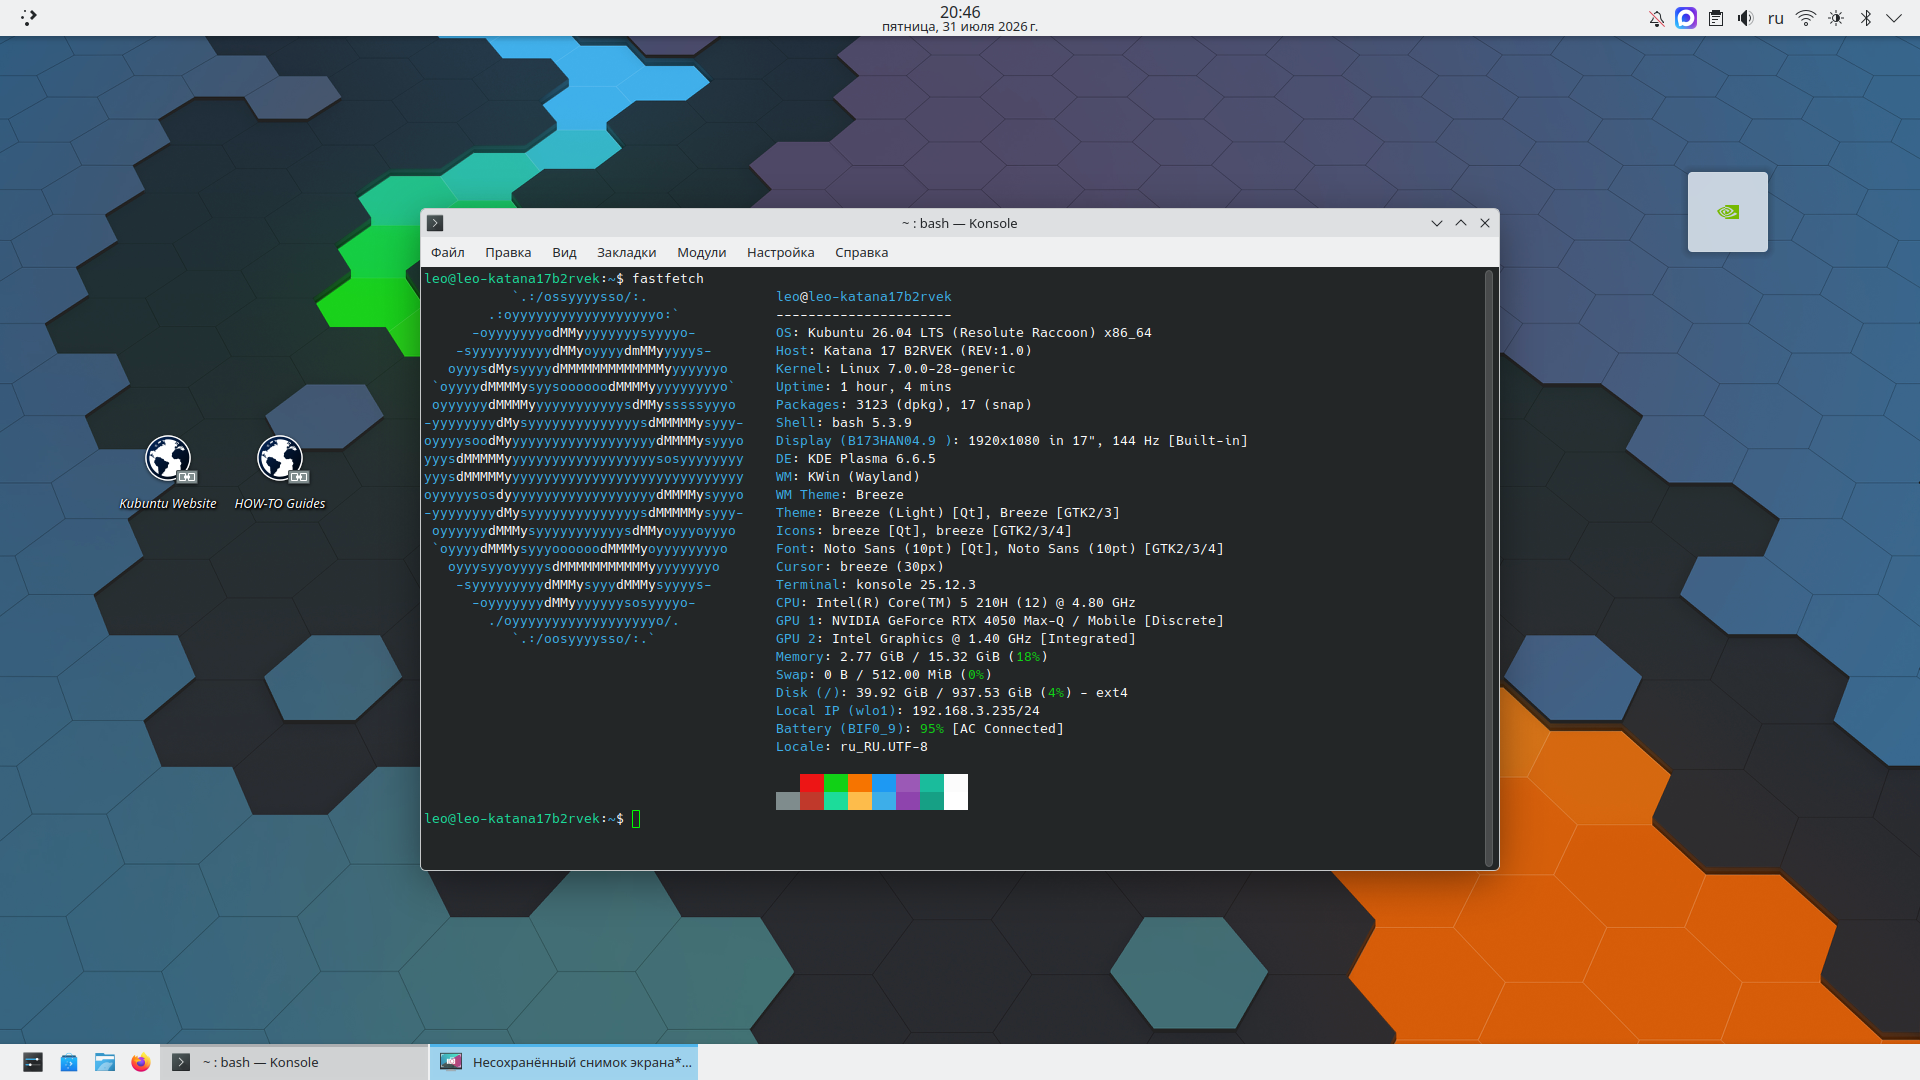Launch Firefox from the taskbar
Viewport: 1920px width, 1080px height.
pyautogui.click(x=141, y=1062)
